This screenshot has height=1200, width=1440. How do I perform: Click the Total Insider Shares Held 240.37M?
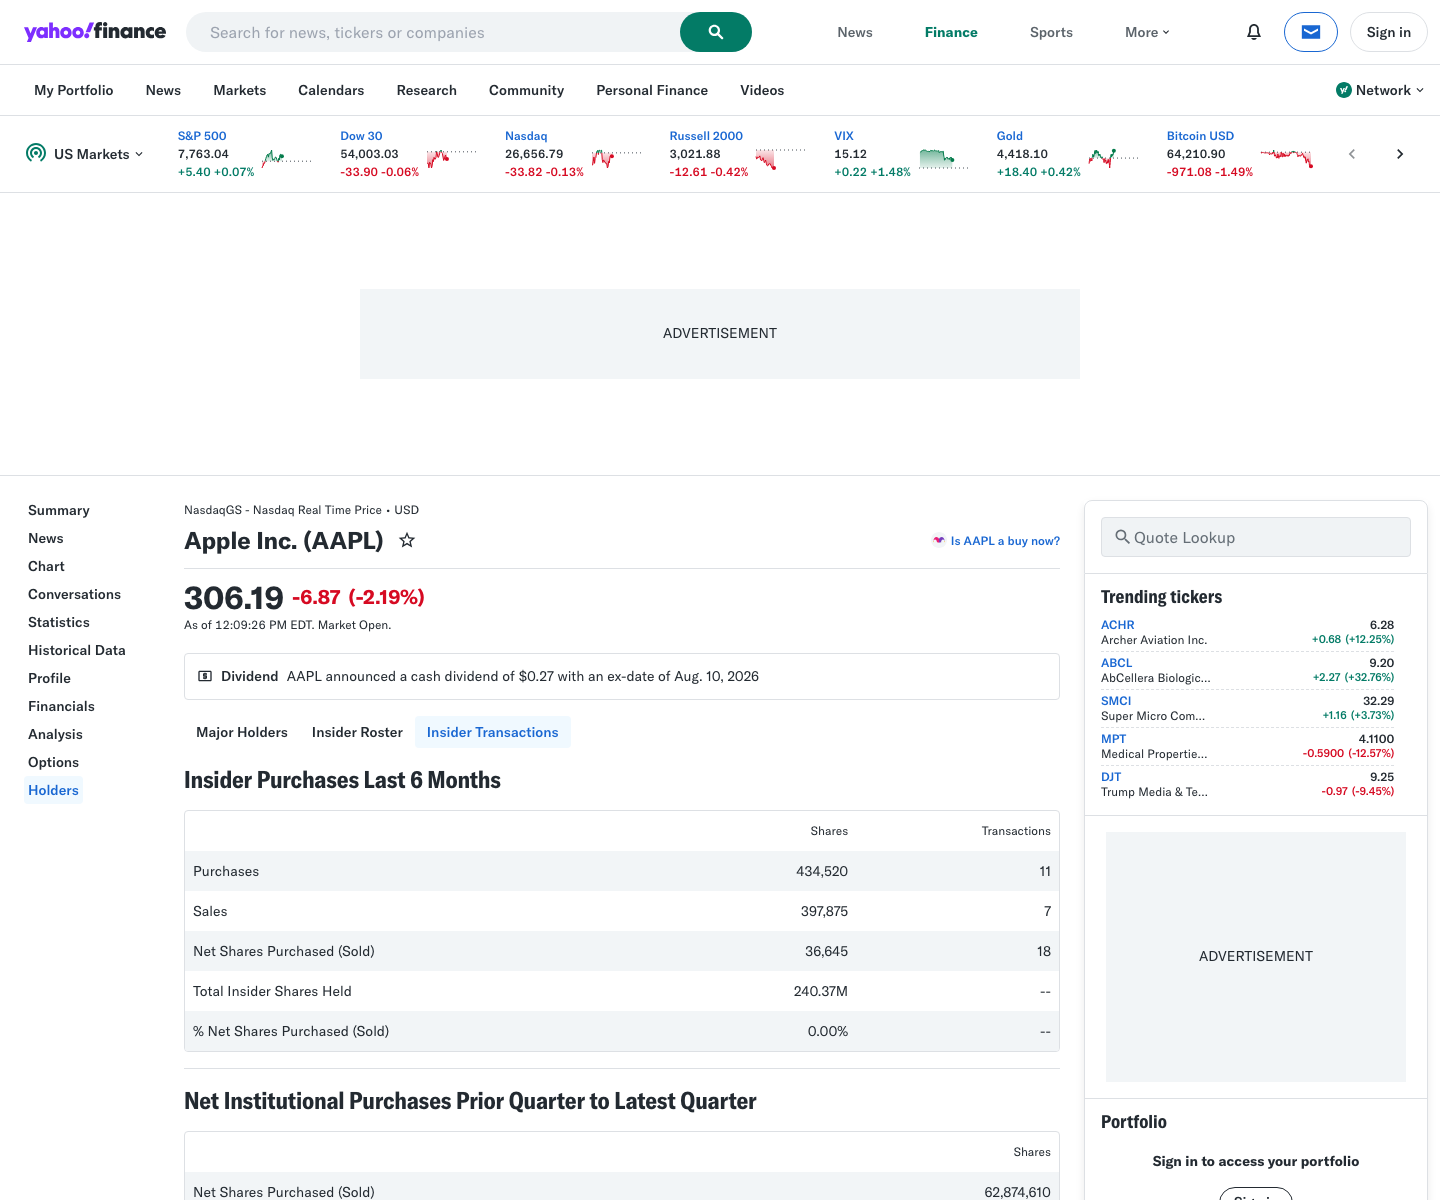pyautogui.click(x=821, y=991)
